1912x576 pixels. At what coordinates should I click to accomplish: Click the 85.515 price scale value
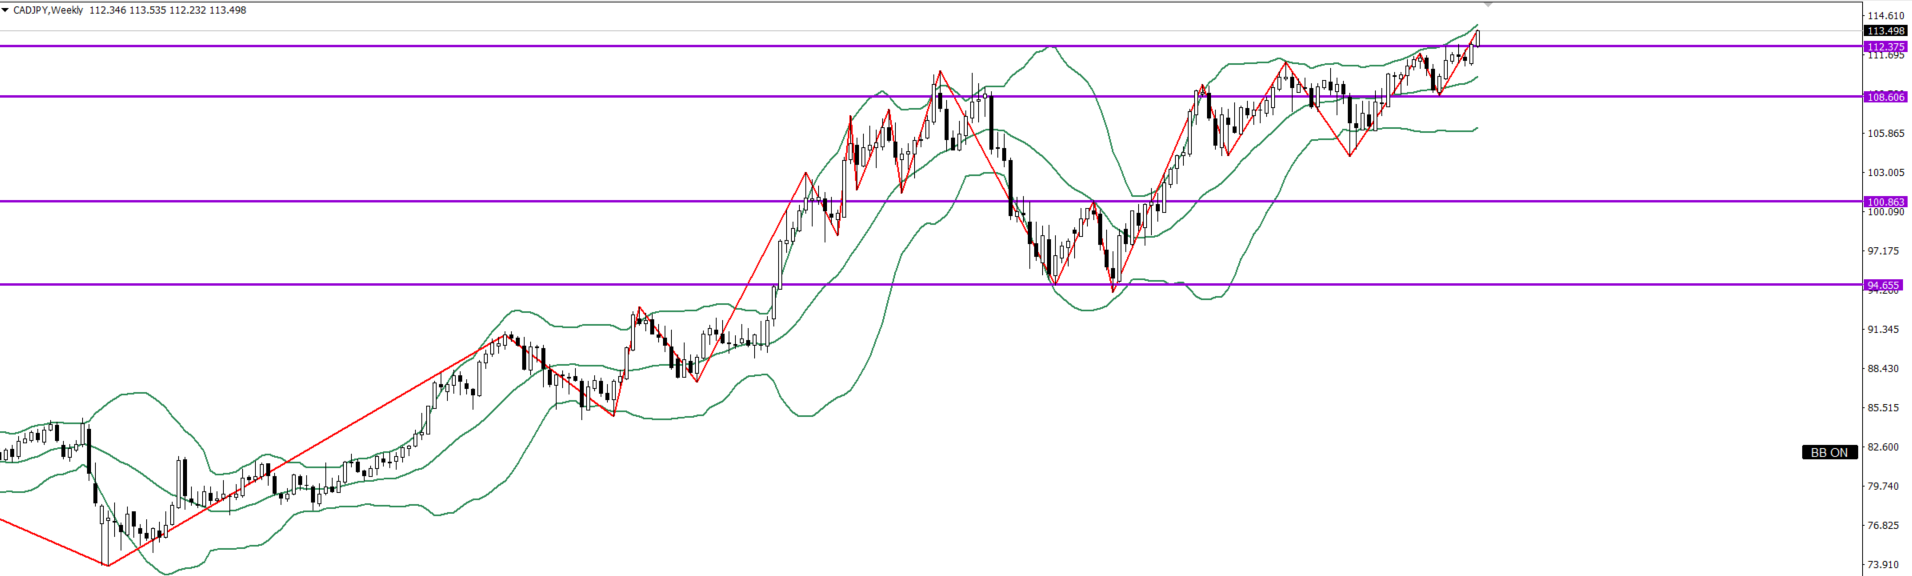point(1885,407)
